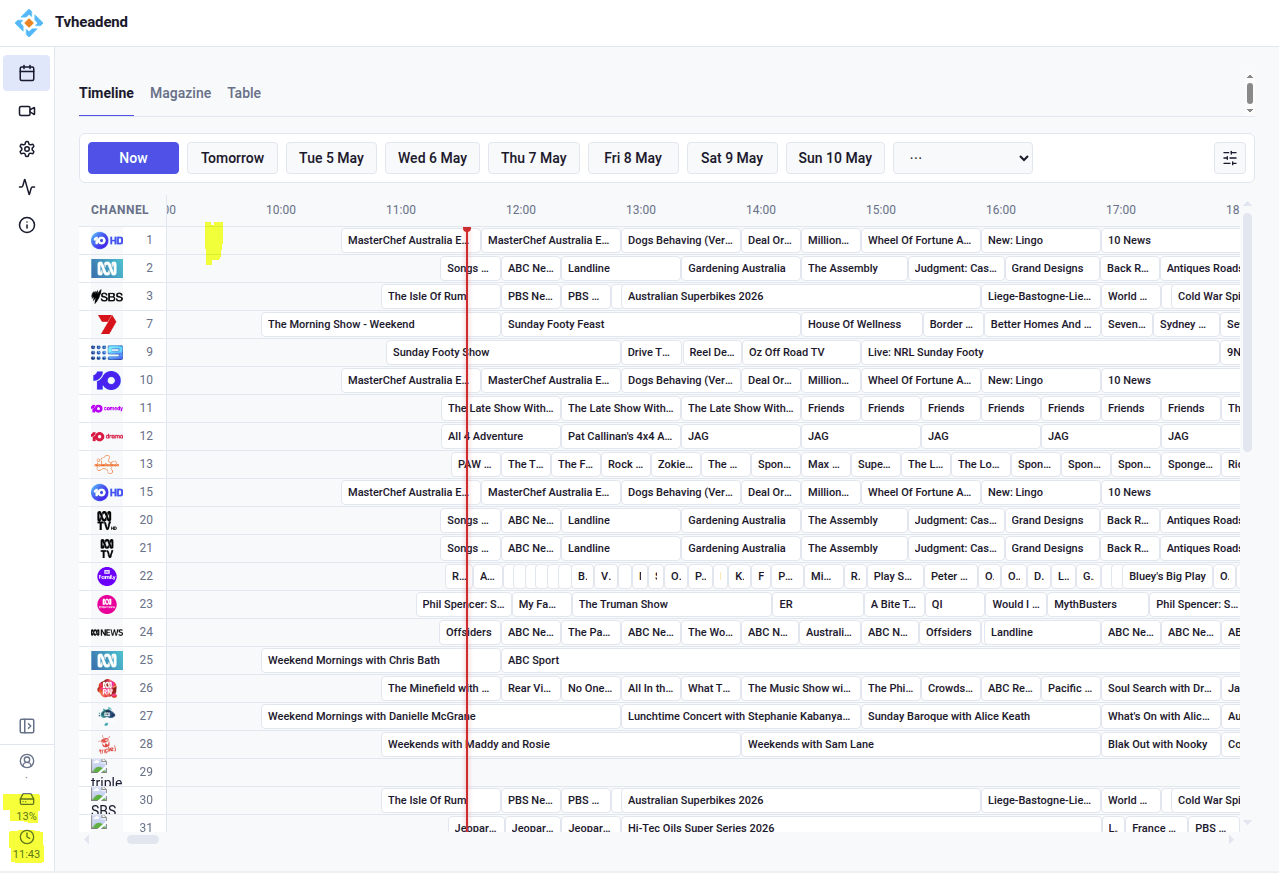Open Weekends with Sam Lane programme
The image size is (1279, 873).
[x=921, y=744]
